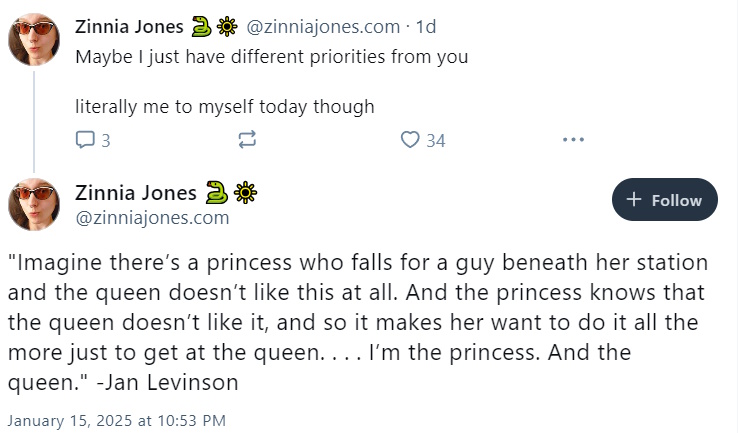Click the reply speech bubble icon
The image size is (738, 433).
pyautogui.click(x=85, y=140)
